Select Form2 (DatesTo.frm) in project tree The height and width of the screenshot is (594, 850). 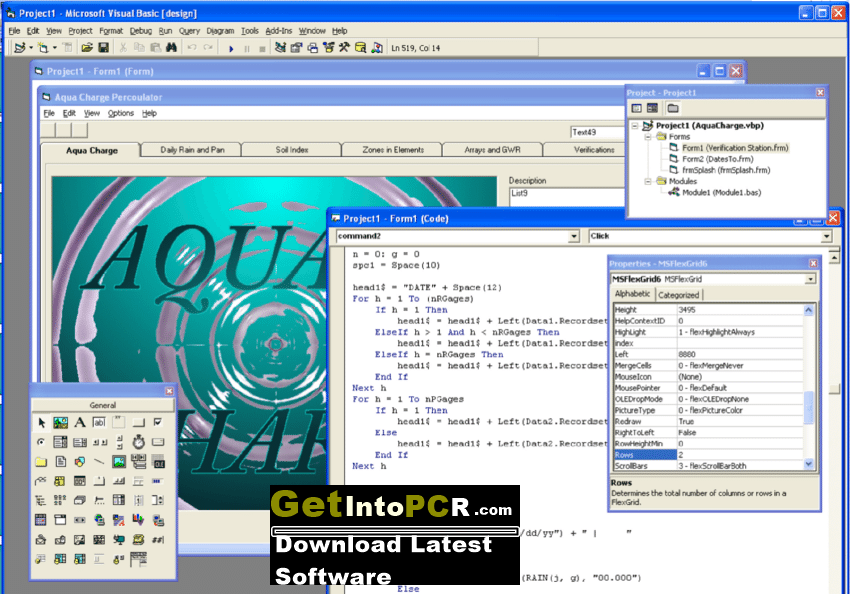[x=717, y=159]
